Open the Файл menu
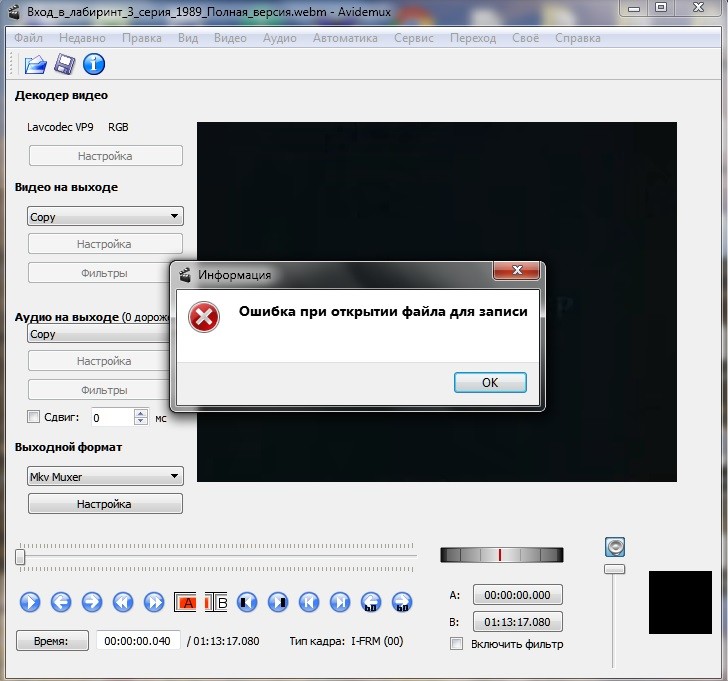This screenshot has width=728, height=681. (29, 38)
